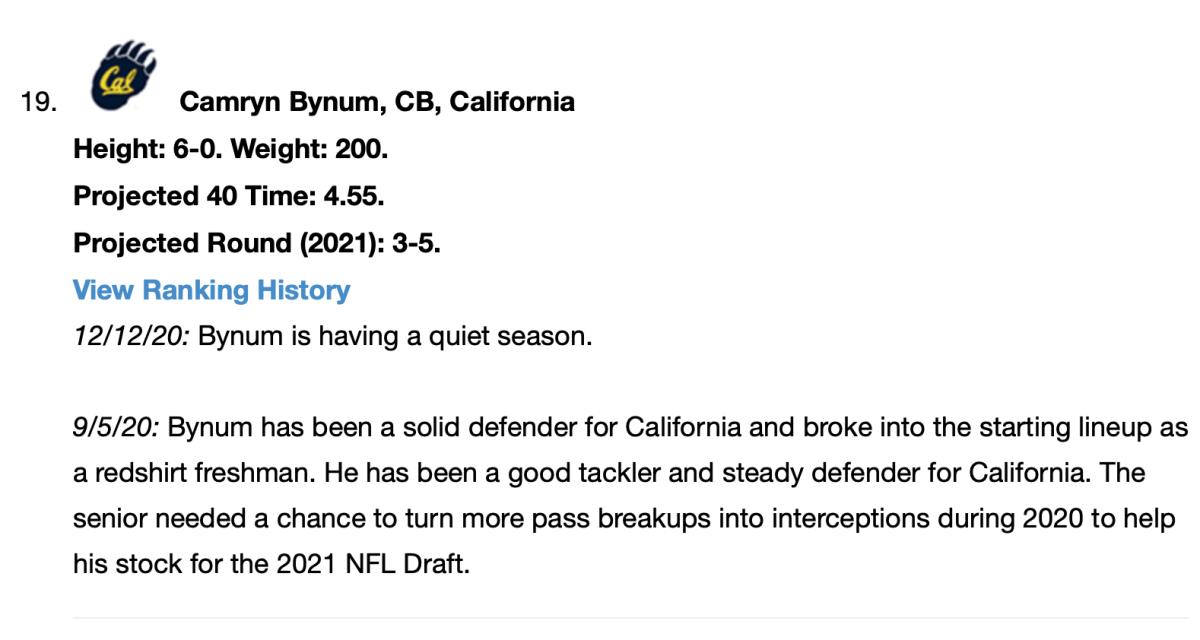This screenshot has width=1200, height=640.
Task: Open the View Ranking History link
Action: click(x=211, y=290)
